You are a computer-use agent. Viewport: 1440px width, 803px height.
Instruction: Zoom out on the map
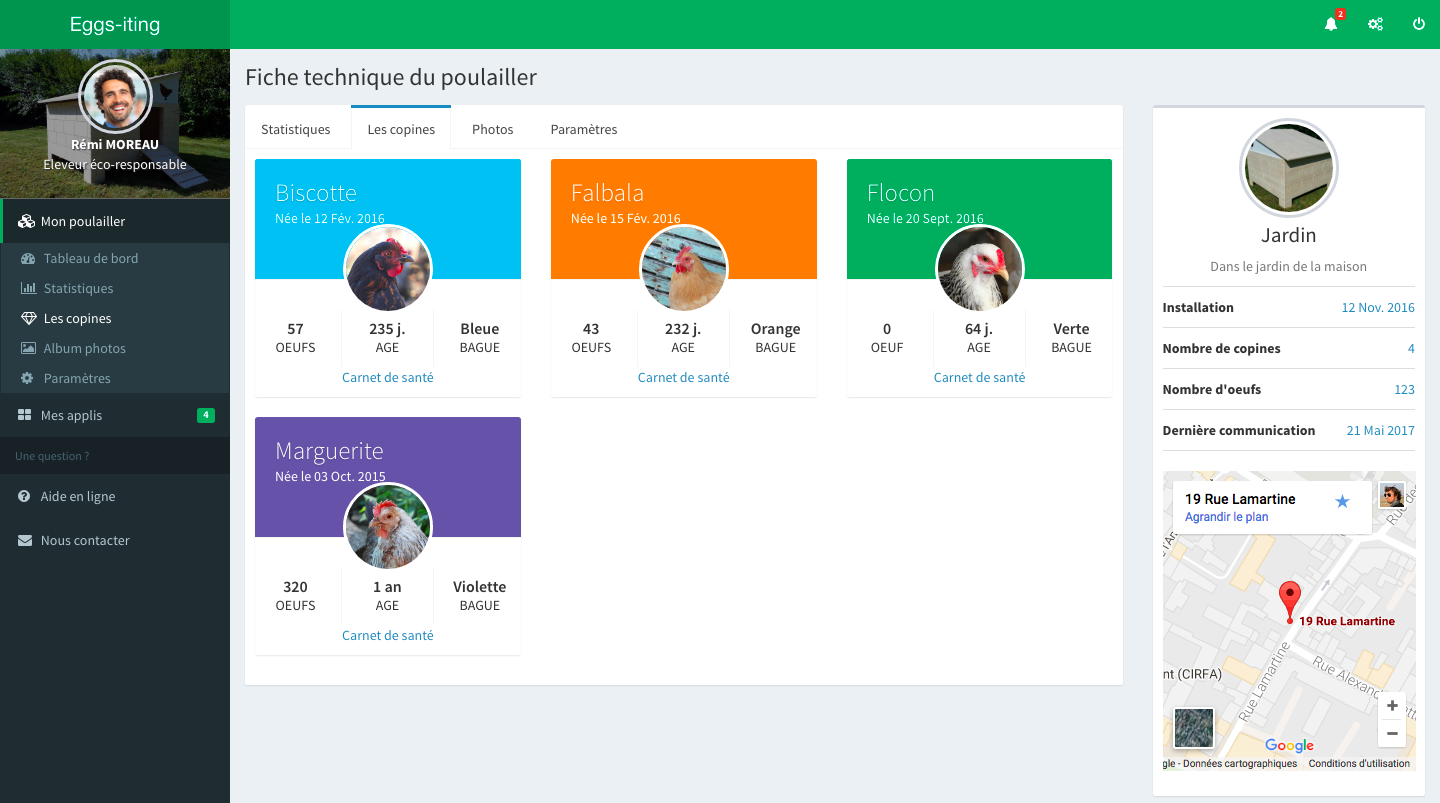tap(1392, 733)
